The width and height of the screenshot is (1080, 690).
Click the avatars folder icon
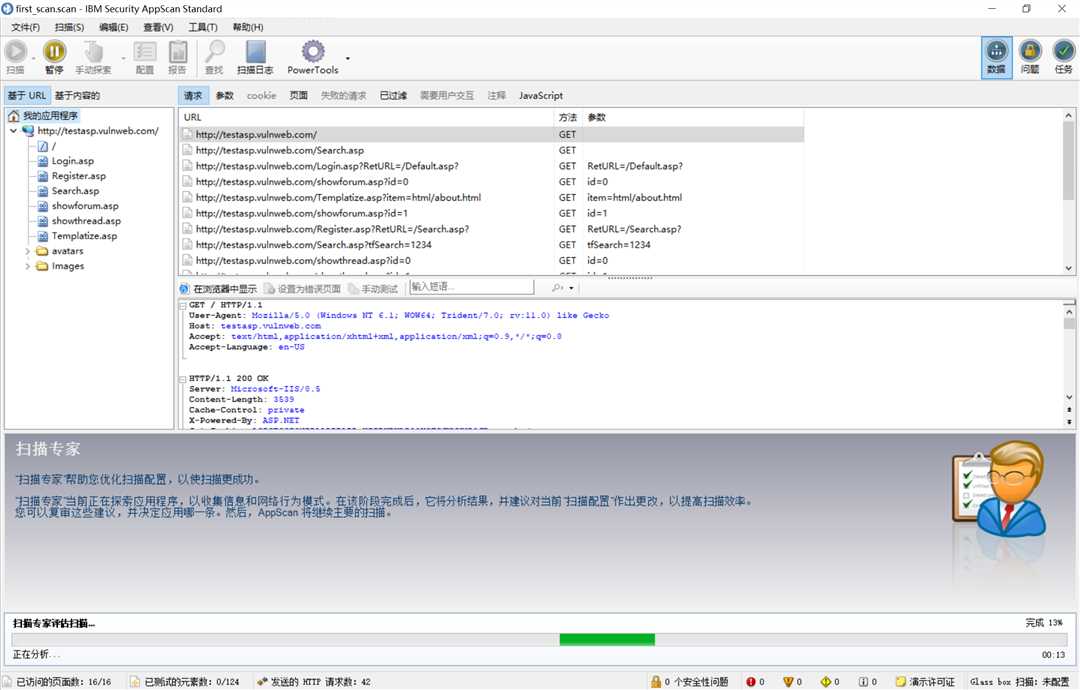click(42, 251)
